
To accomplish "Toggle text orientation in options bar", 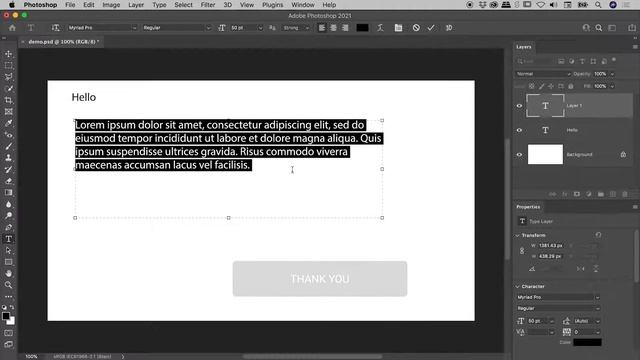I will [x=56, y=28].
